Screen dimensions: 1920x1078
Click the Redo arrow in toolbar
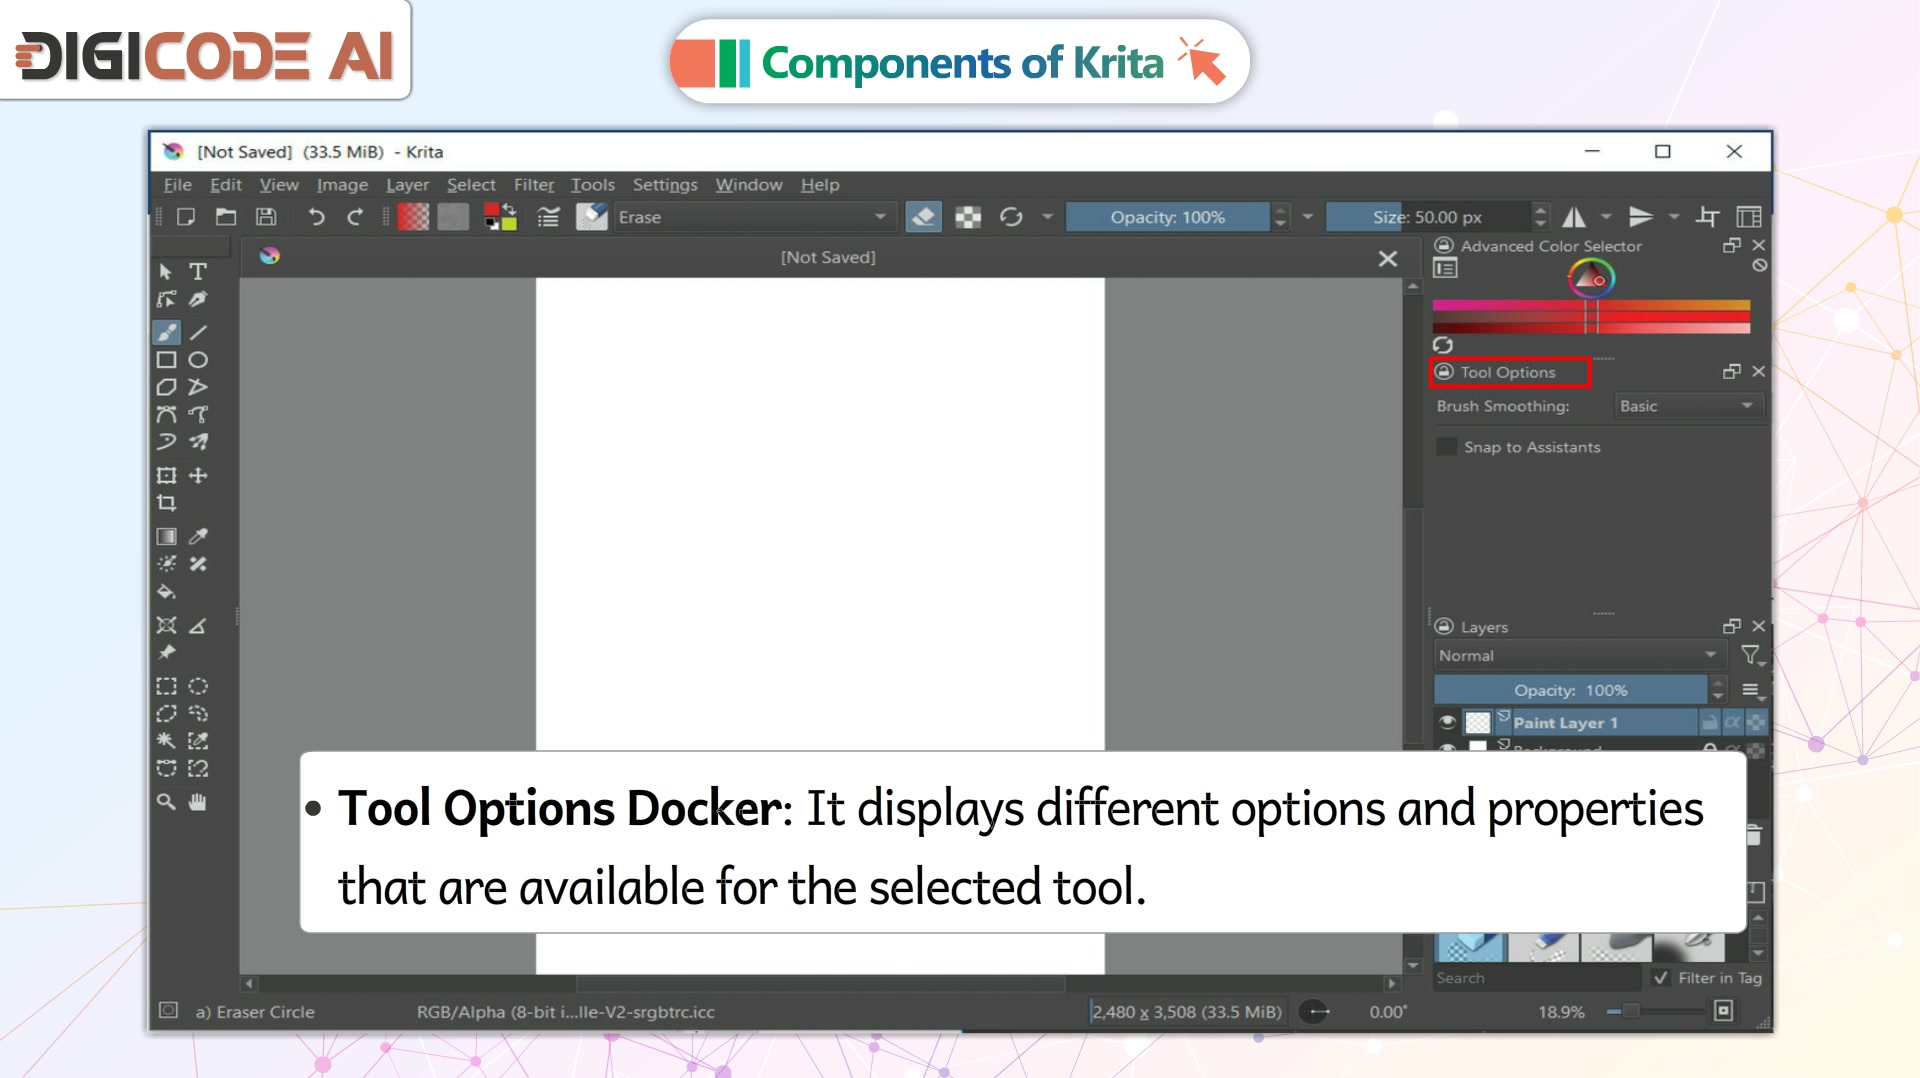355,217
